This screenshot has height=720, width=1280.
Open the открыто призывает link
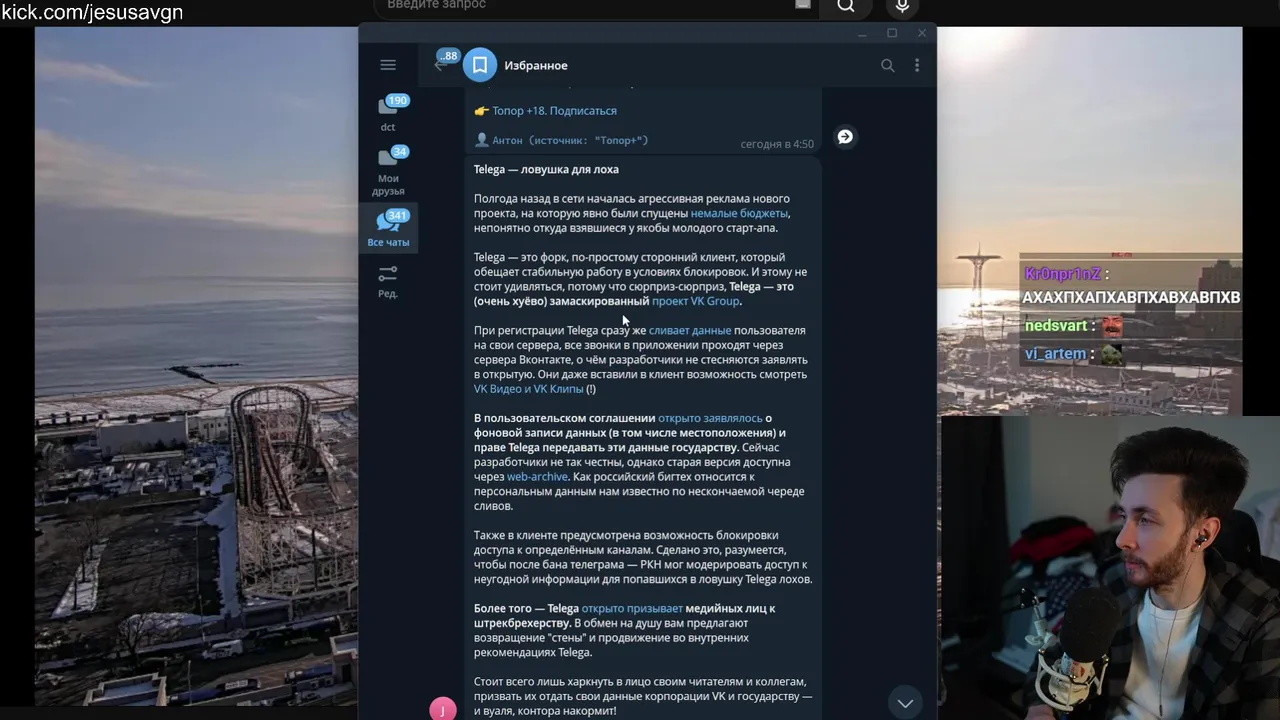[632, 608]
